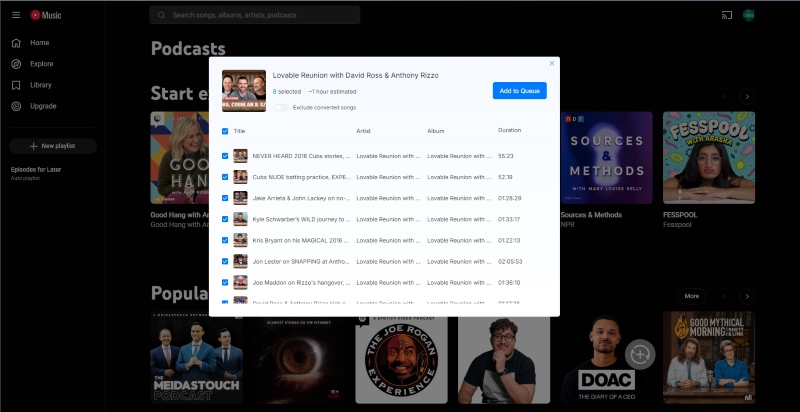The image size is (800, 412).
Task: Uncheck Jake Arrieta & John Lackey episode
Action: 225,198
